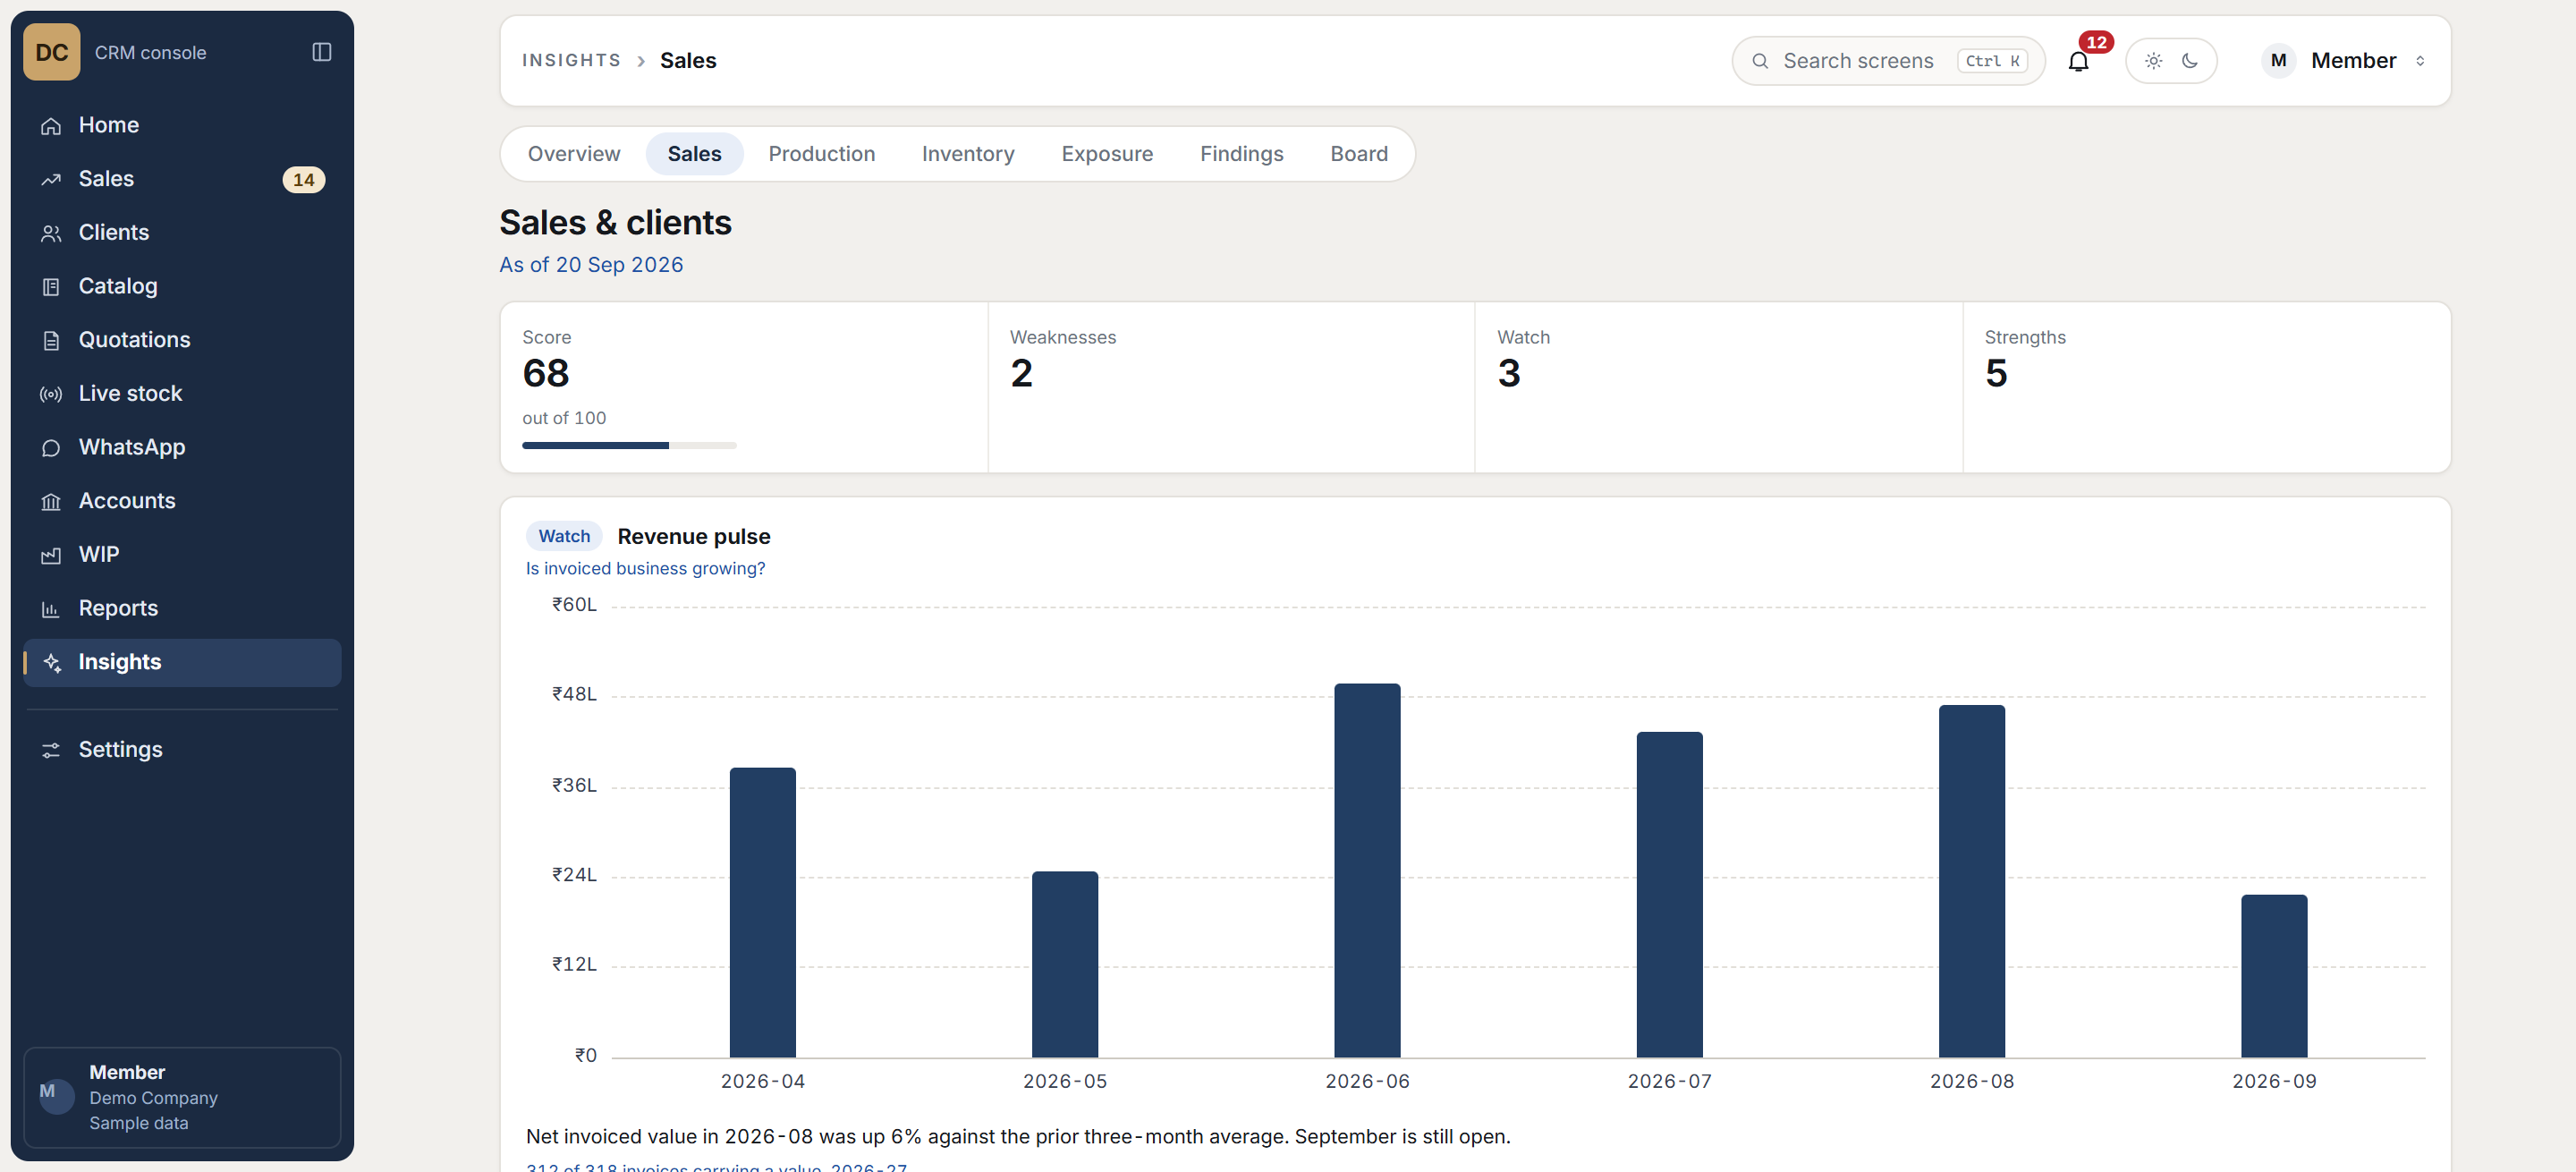Click 'As of 20 Sep 2026' text
This screenshot has width=2576, height=1172.
591,265
